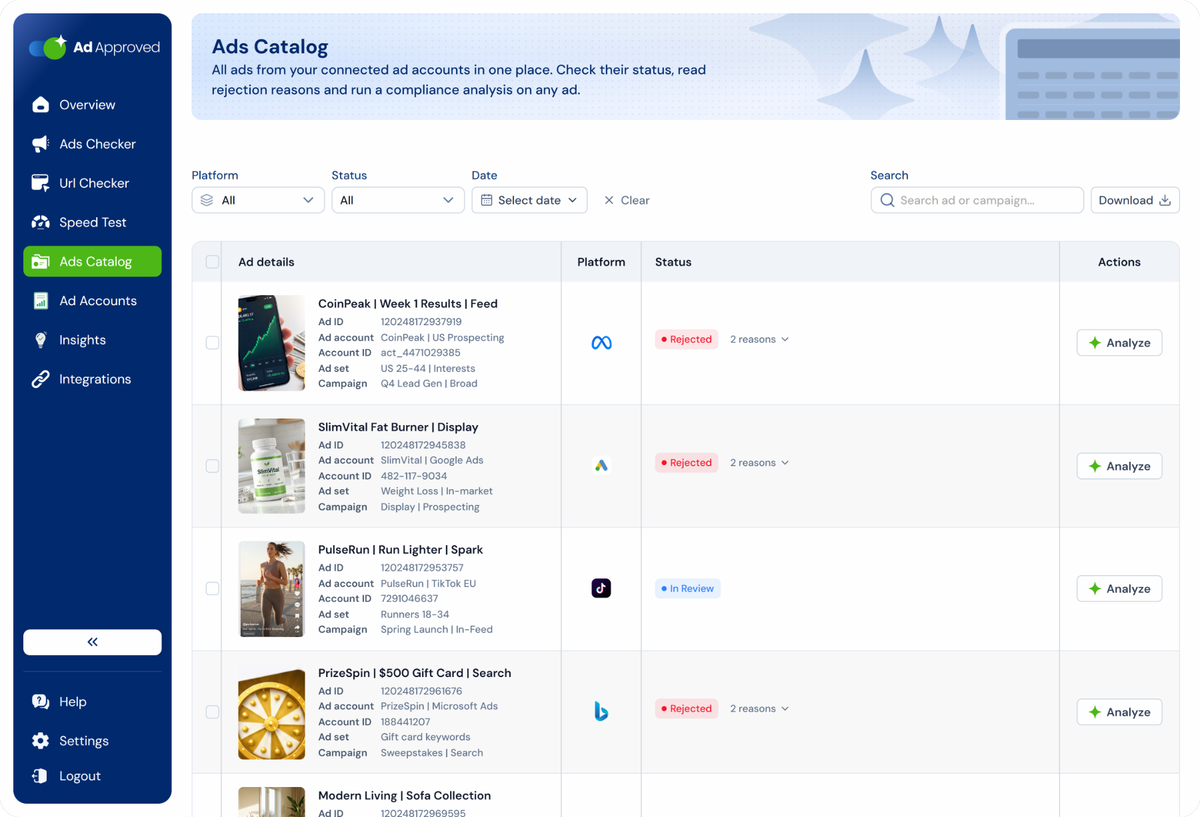
Task: Open the PrizeSpin wheel thumbnail
Action: [x=271, y=712]
